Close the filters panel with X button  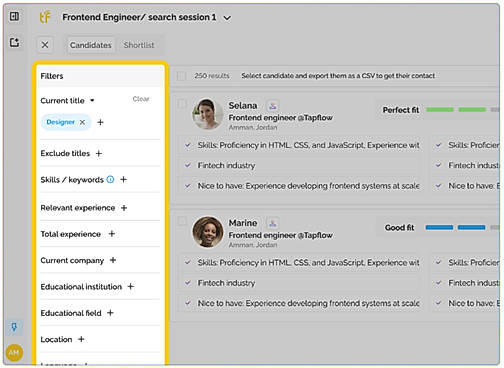pyautogui.click(x=45, y=45)
